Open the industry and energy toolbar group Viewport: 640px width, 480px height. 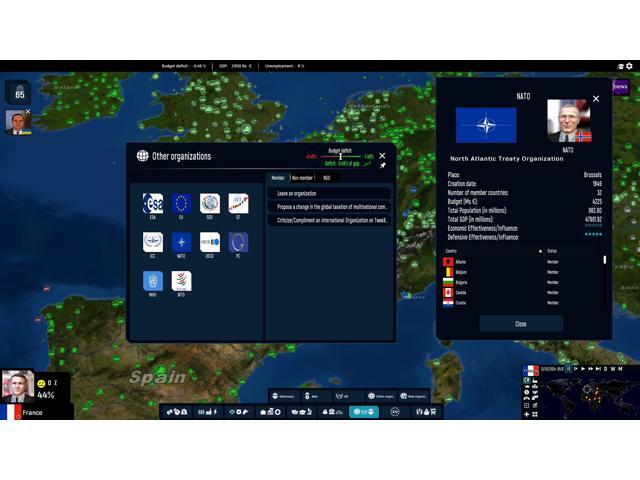(208, 412)
